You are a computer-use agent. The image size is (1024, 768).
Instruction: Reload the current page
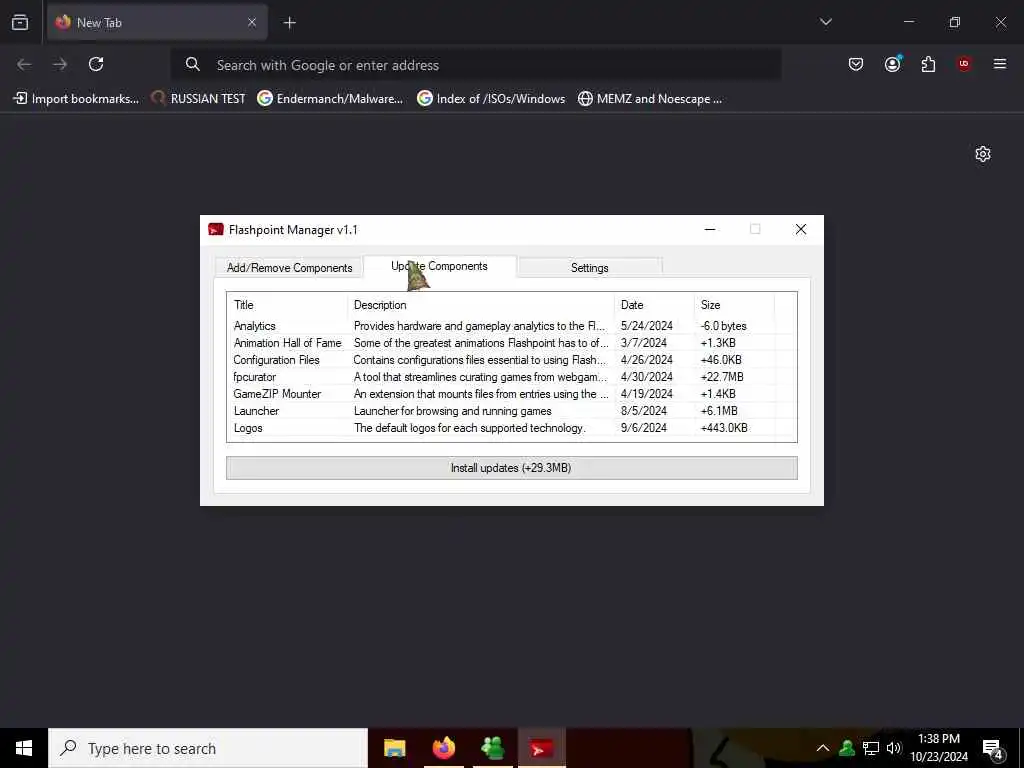coord(96,64)
